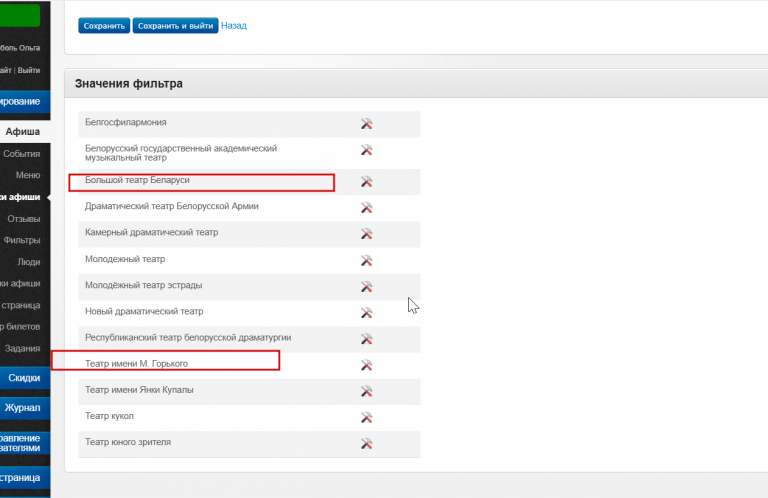This screenshot has width=768, height=498.
Task: Click tools icon for Театр кукол
Action: pos(366,418)
